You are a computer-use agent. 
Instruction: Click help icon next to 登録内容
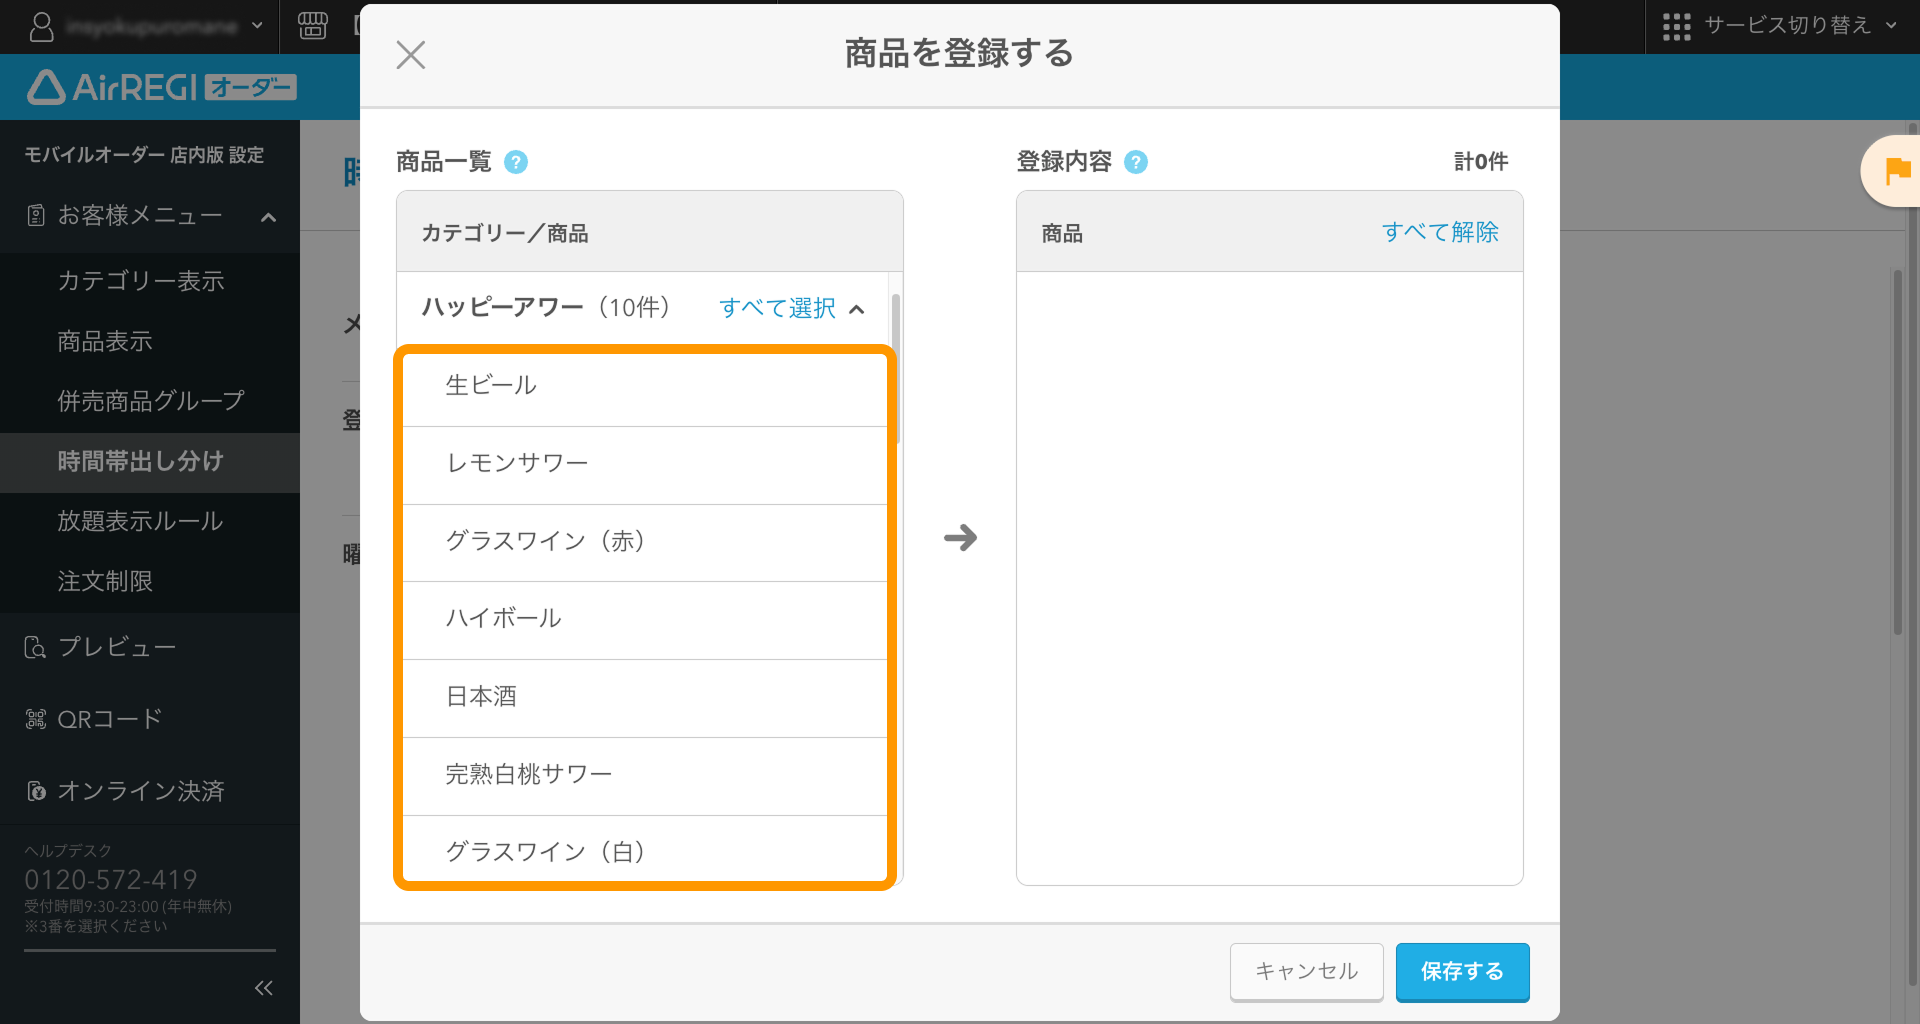point(1136,162)
